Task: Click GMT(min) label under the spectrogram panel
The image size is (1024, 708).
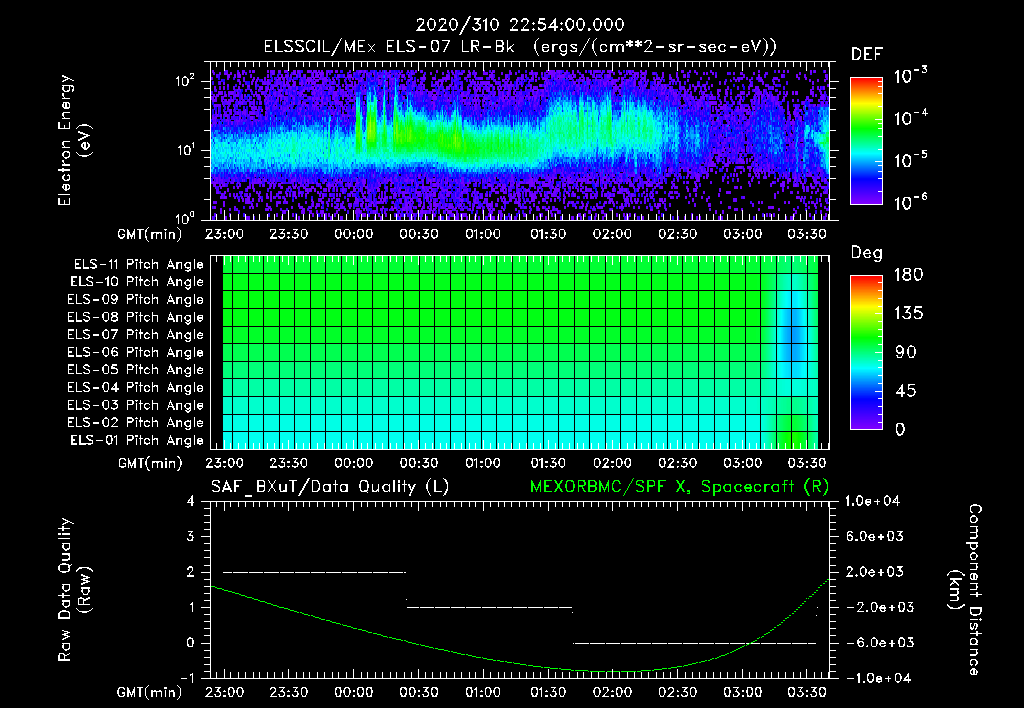Action: coord(150,234)
